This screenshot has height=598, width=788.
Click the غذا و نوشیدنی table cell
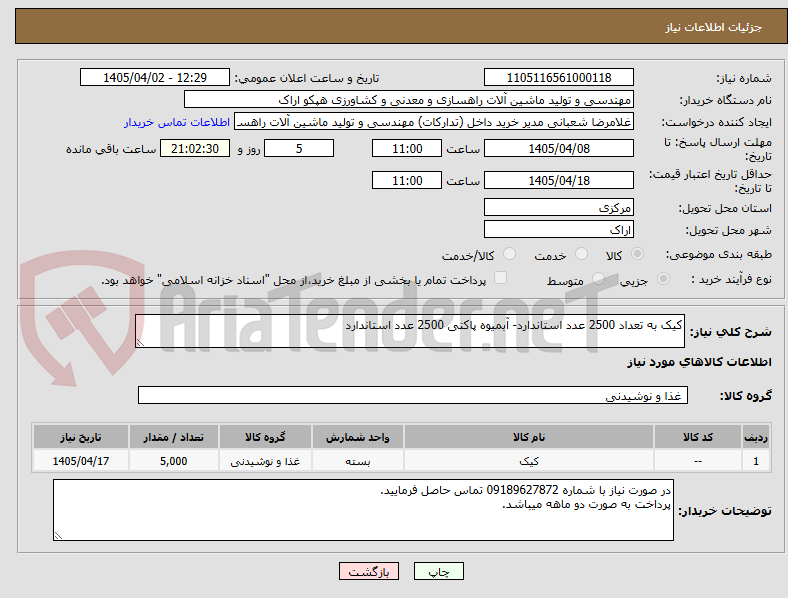[x=265, y=460]
